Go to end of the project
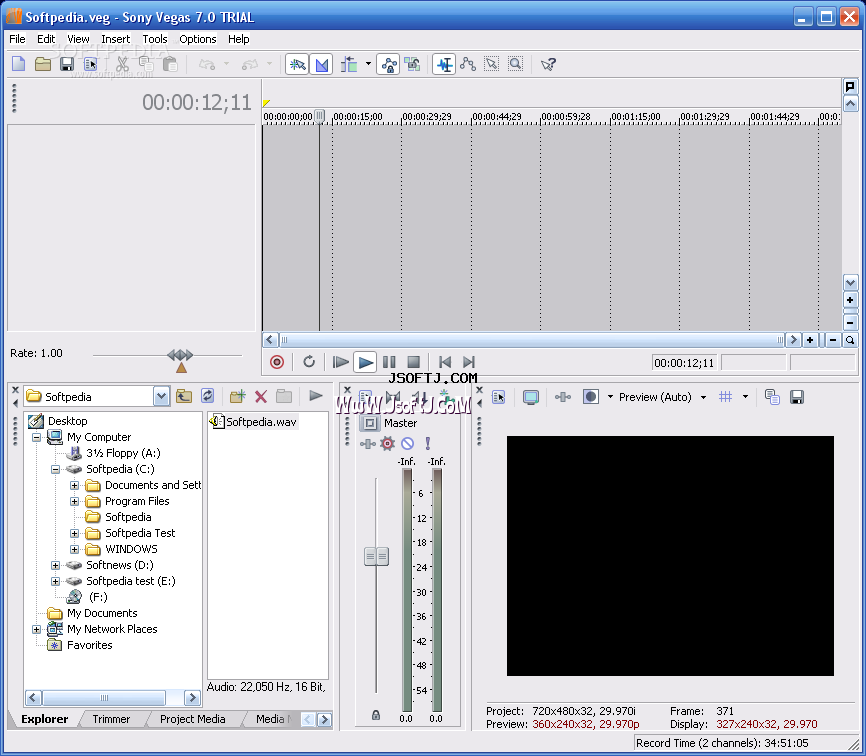The width and height of the screenshot is (866, 756). coord(469,362)
